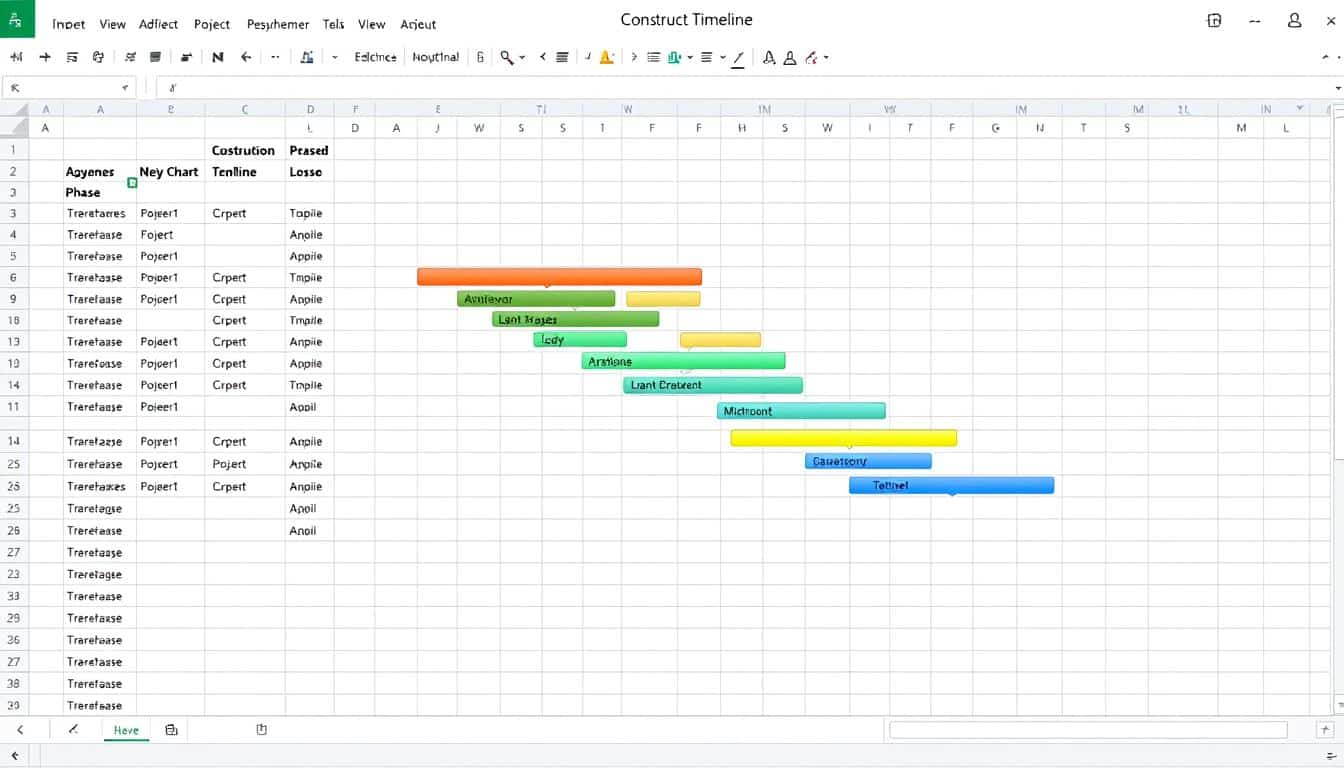Open the Tels menu

(334, 24)
